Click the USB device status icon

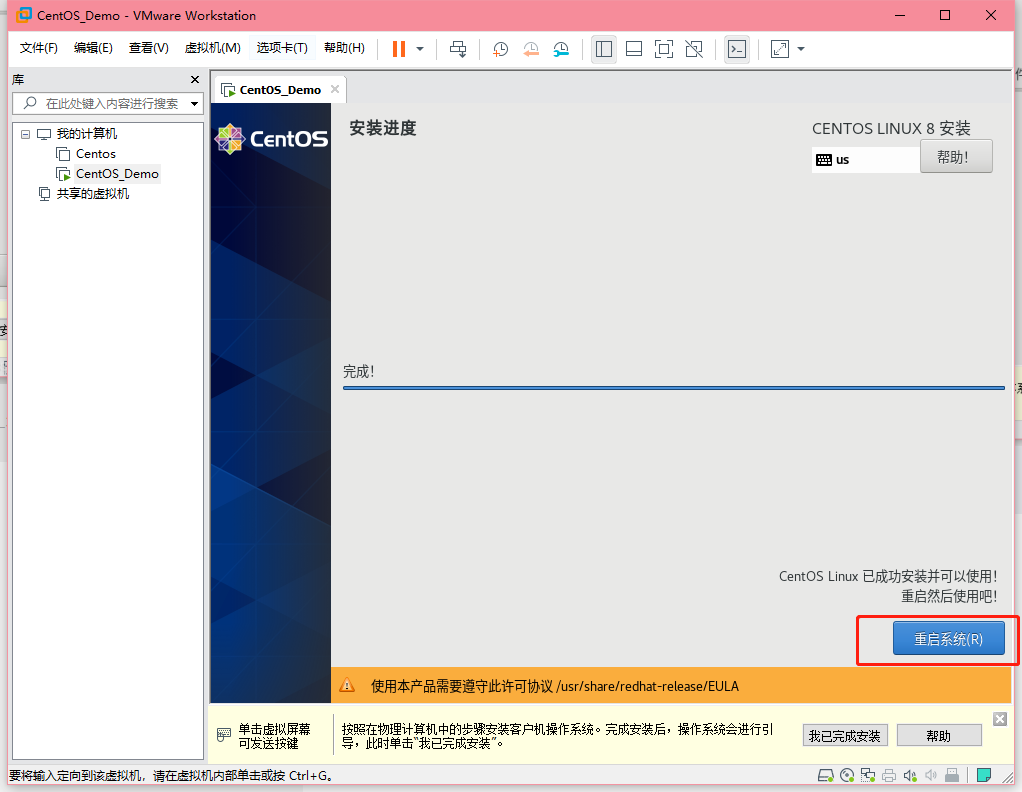952,775
